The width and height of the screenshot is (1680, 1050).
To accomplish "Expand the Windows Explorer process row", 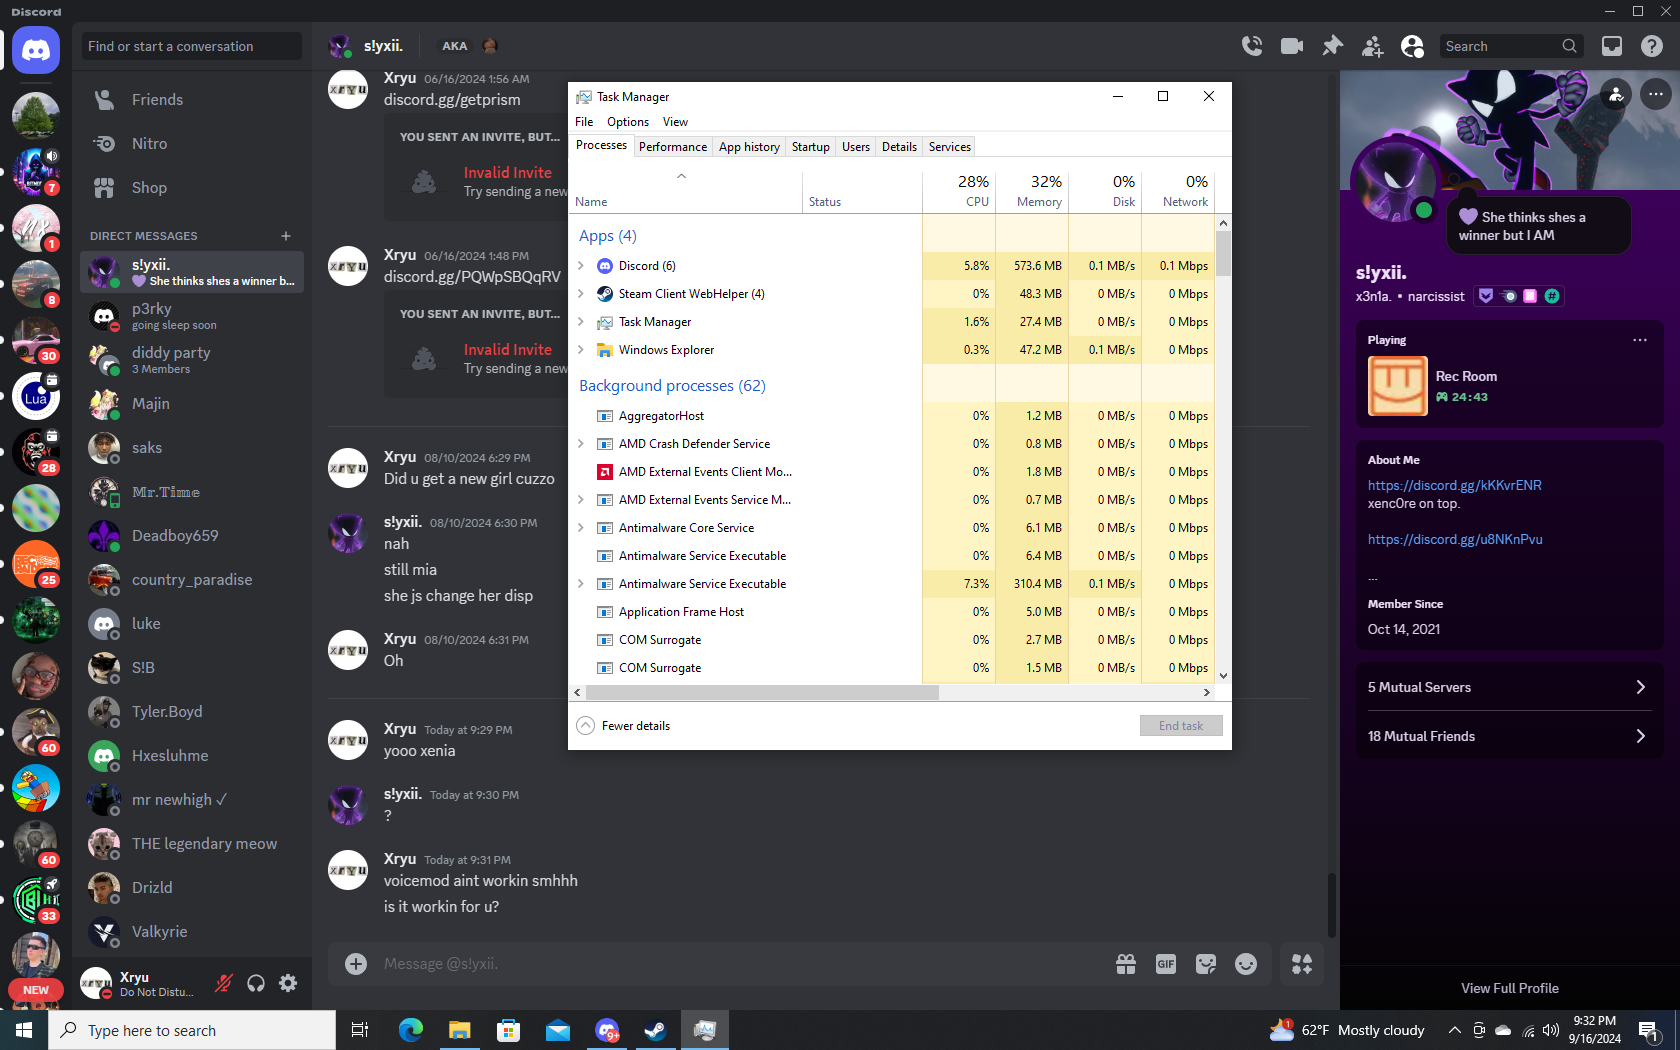I will click(581, 350).
